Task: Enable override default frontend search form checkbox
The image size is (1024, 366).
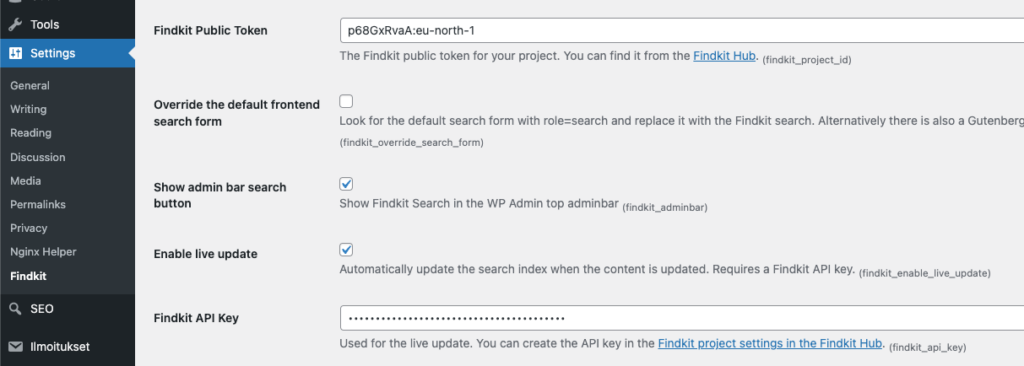Action: [346, 101]
